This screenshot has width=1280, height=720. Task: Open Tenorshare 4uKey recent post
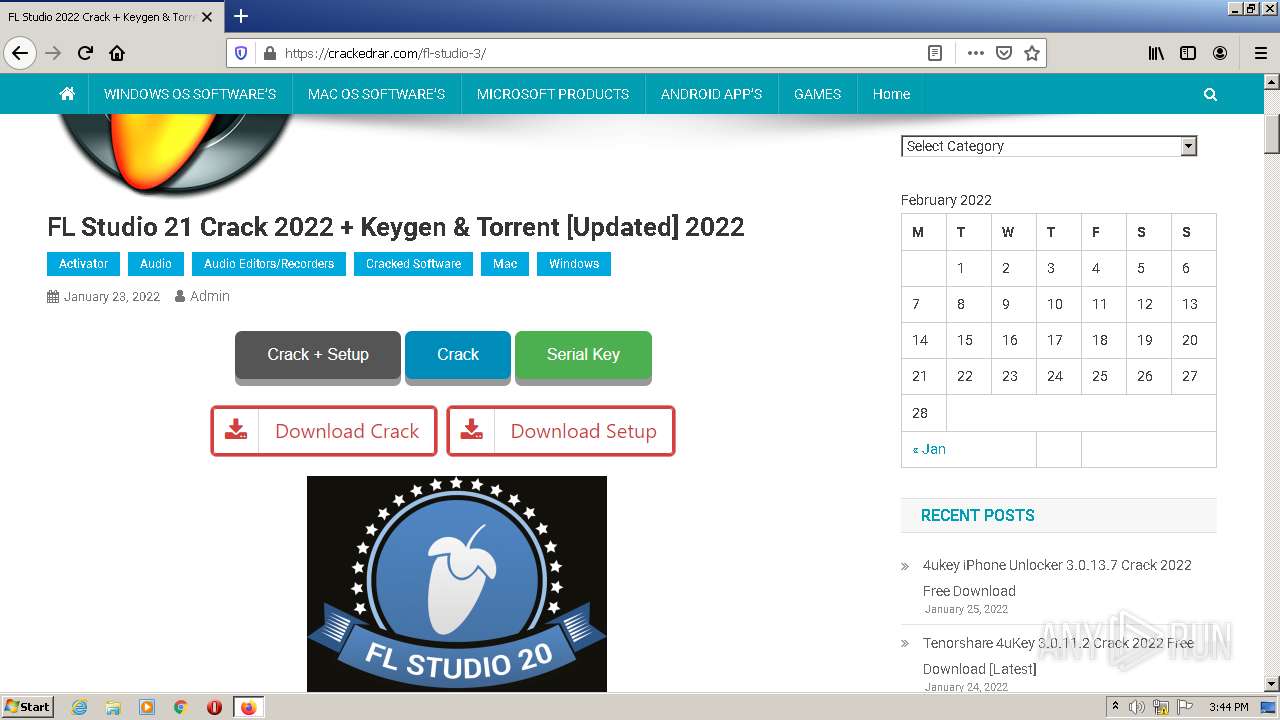coord(1058,656)
